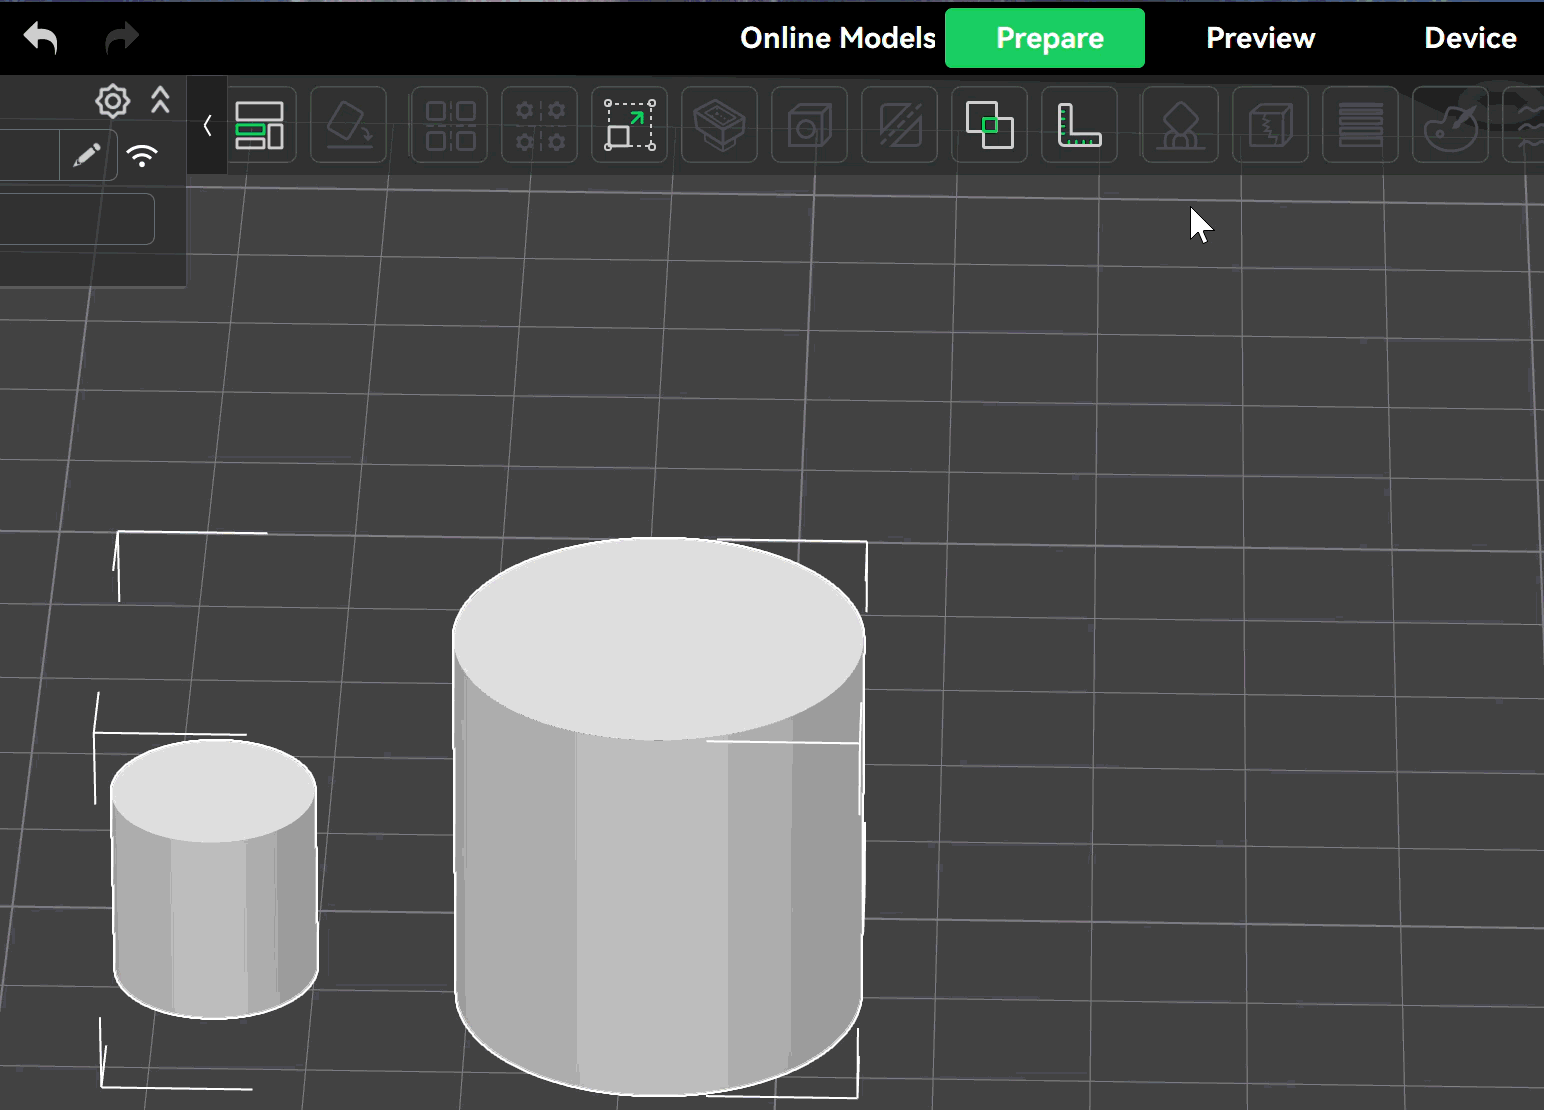Collapse panel with double-chevron up icon
The image size is (1544, 1110).
[x=160, y=100]
